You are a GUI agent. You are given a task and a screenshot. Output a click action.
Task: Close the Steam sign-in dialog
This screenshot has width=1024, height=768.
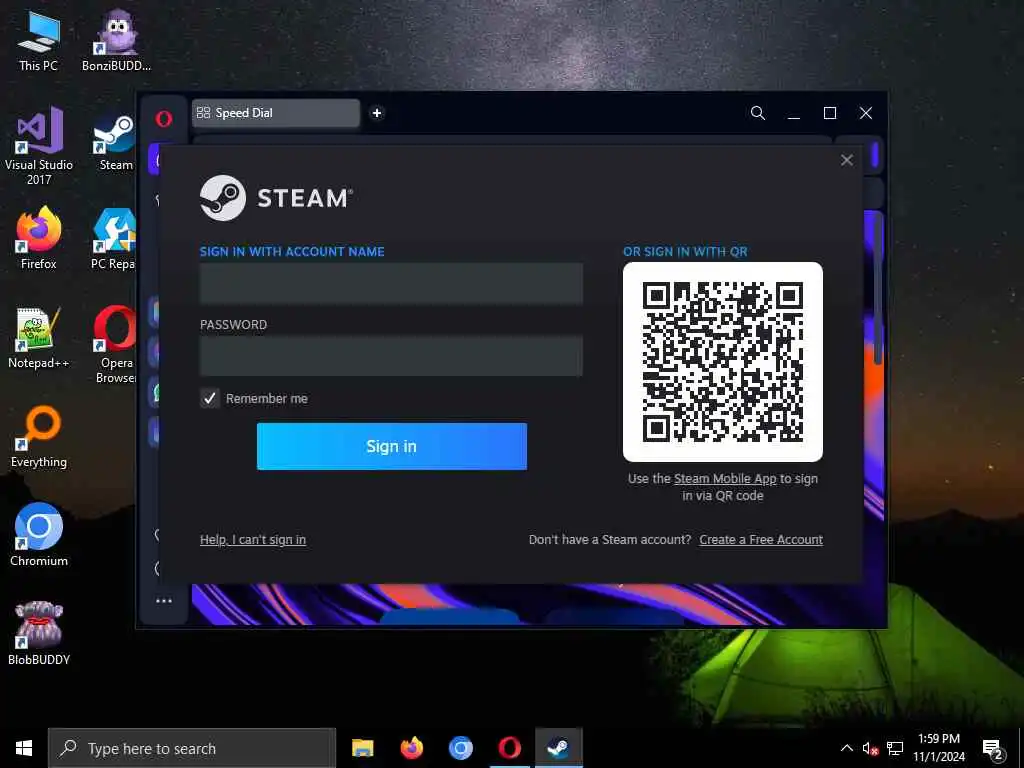click(847, 160)
